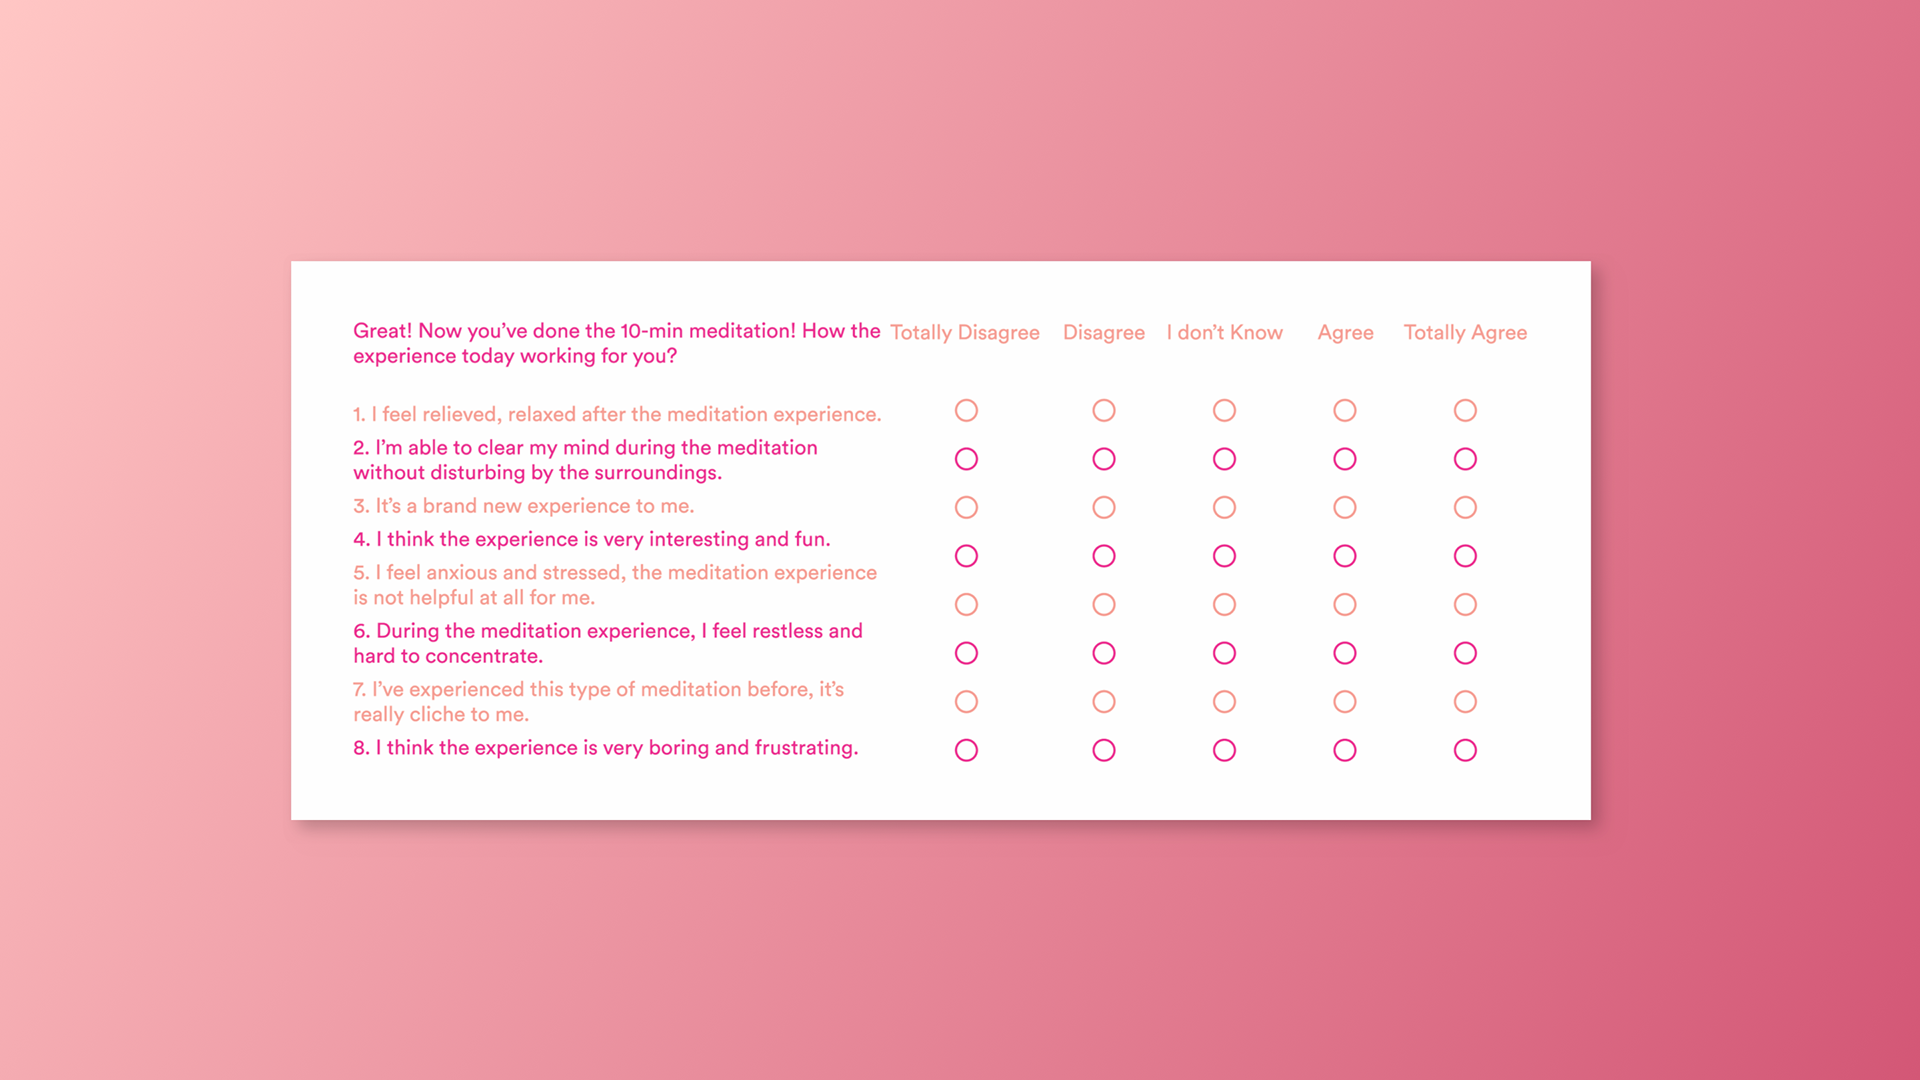Pick Totally Agree for anxious and stressed statement
Viewport: 1920px width, 1080px height.
coord(1465,605)
